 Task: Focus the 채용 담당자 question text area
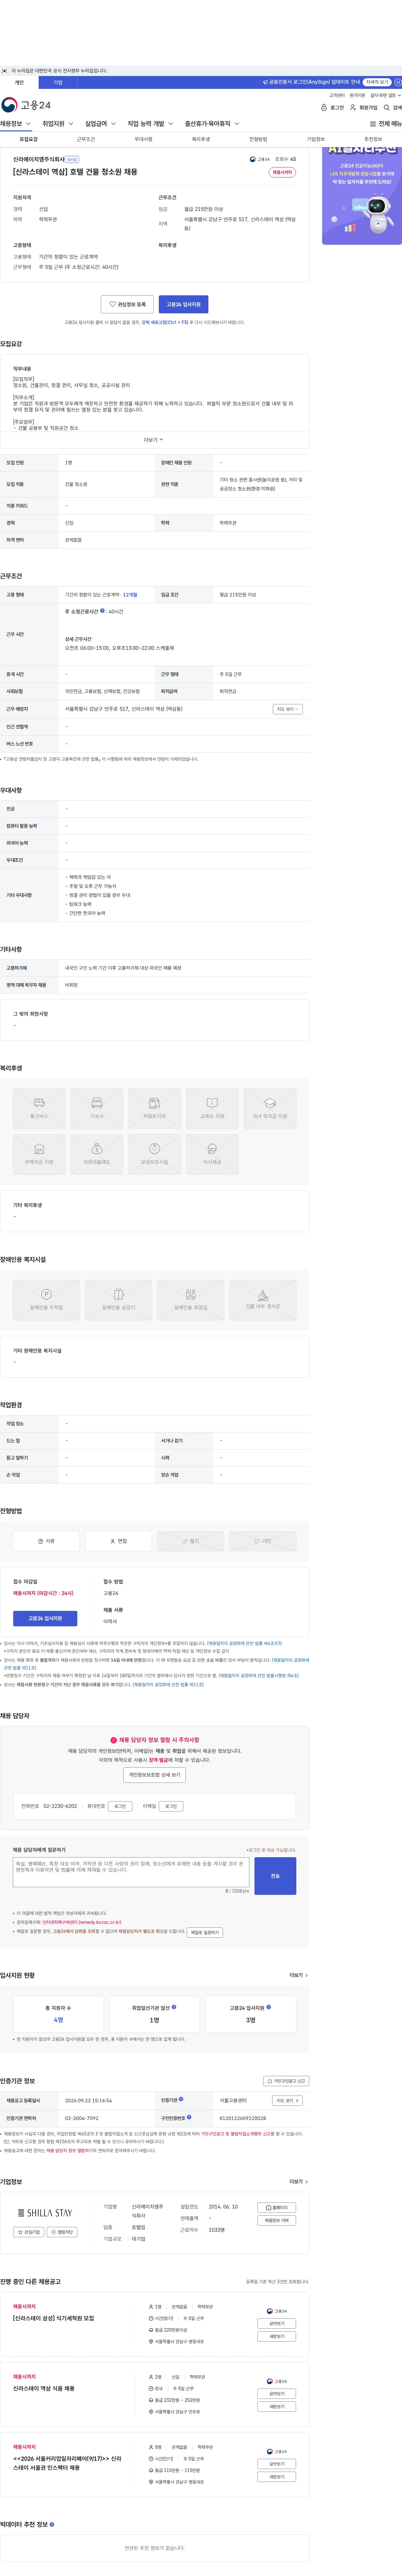pos(131,1872)
